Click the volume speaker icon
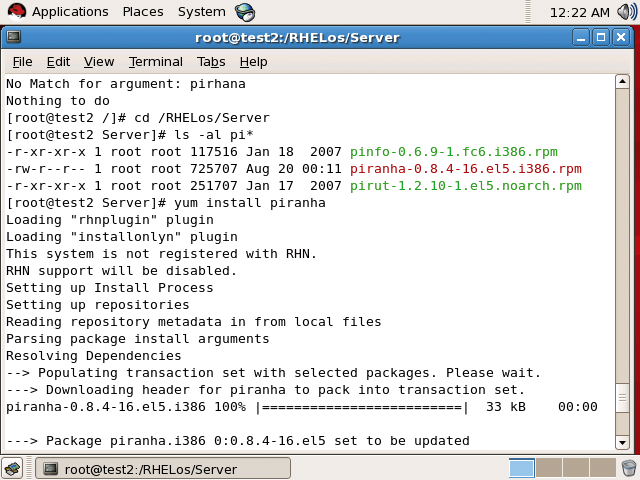The image size is (640, 480). [626, 12]
